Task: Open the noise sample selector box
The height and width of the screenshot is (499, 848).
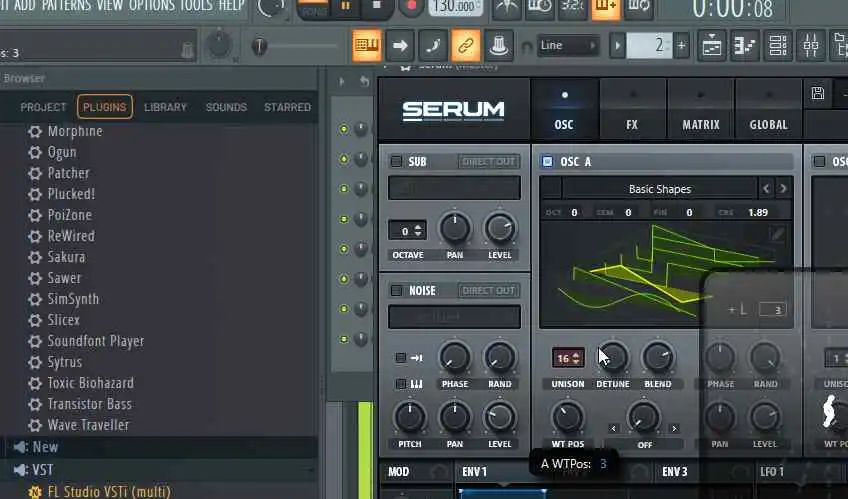Action: (x=454, y=317)
